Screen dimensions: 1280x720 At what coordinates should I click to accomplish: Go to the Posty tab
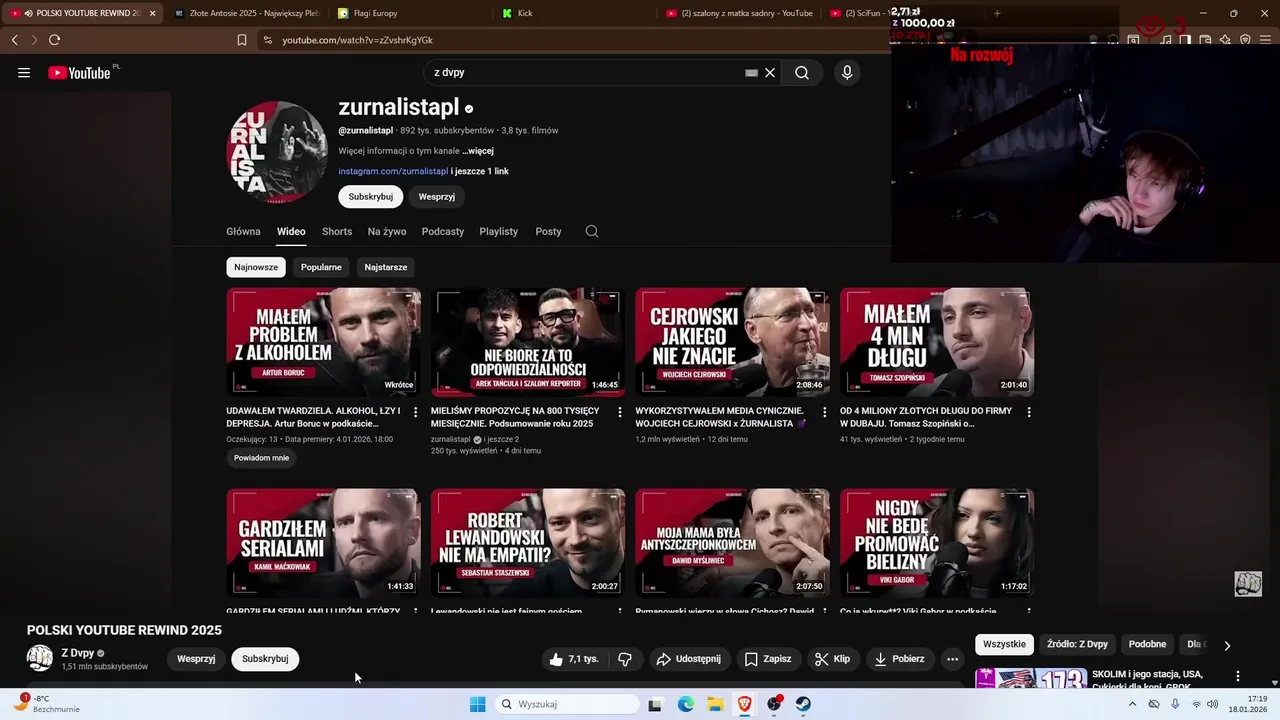[x=548, y=231]
